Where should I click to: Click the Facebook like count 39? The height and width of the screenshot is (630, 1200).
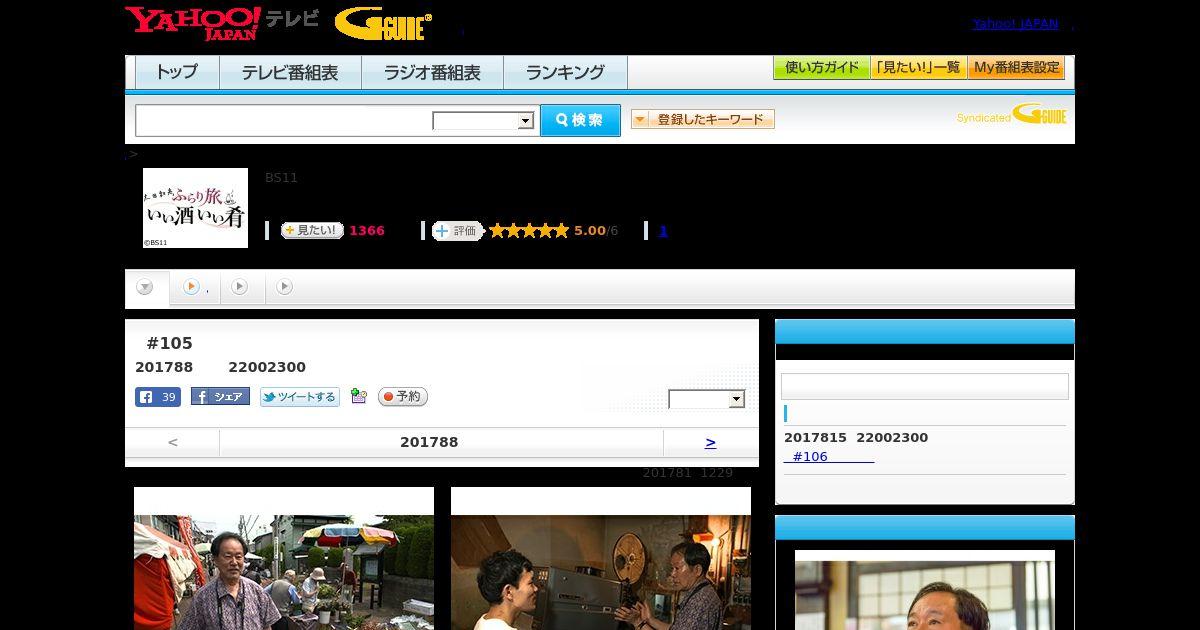tap(158, 397)
